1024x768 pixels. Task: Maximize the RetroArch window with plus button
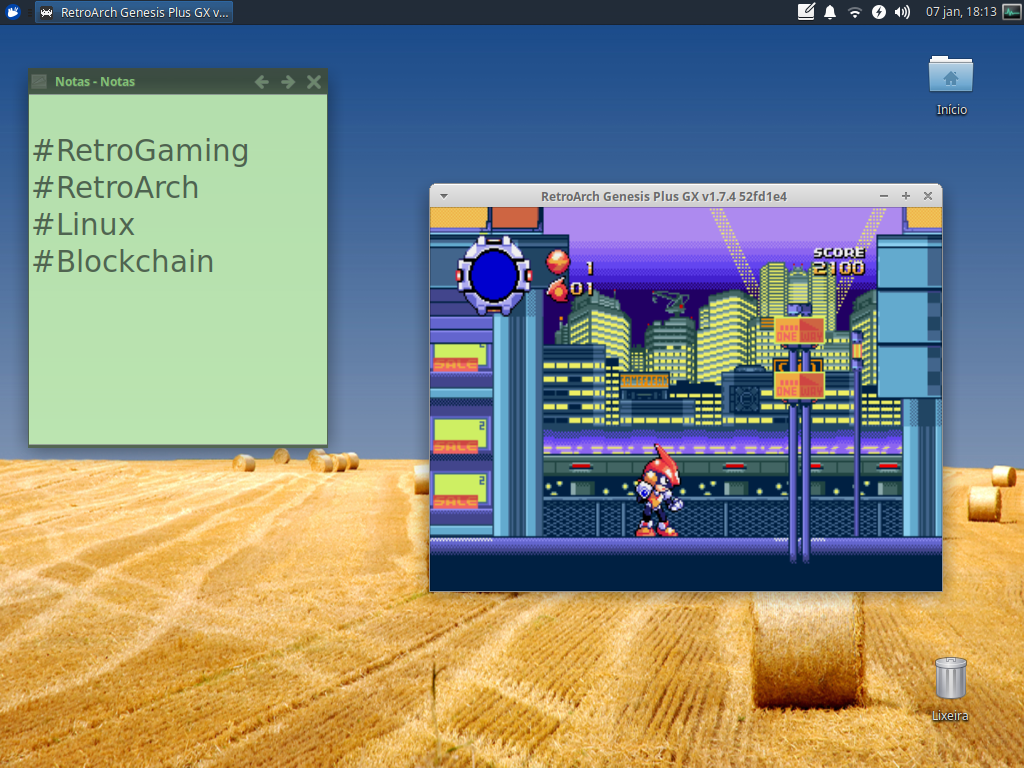tap(906, 196)
